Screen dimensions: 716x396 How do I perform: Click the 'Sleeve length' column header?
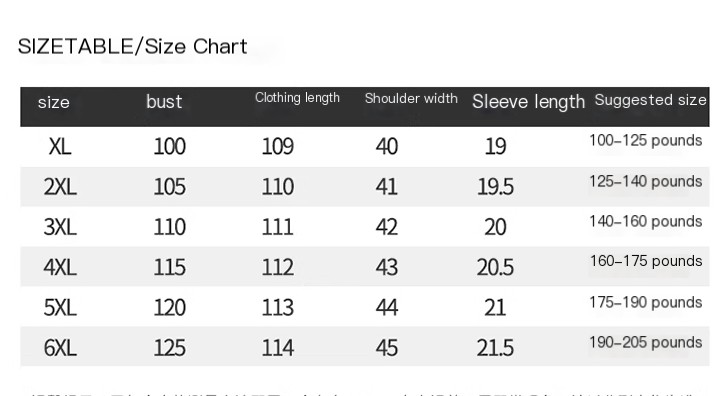tap(528, 101)
